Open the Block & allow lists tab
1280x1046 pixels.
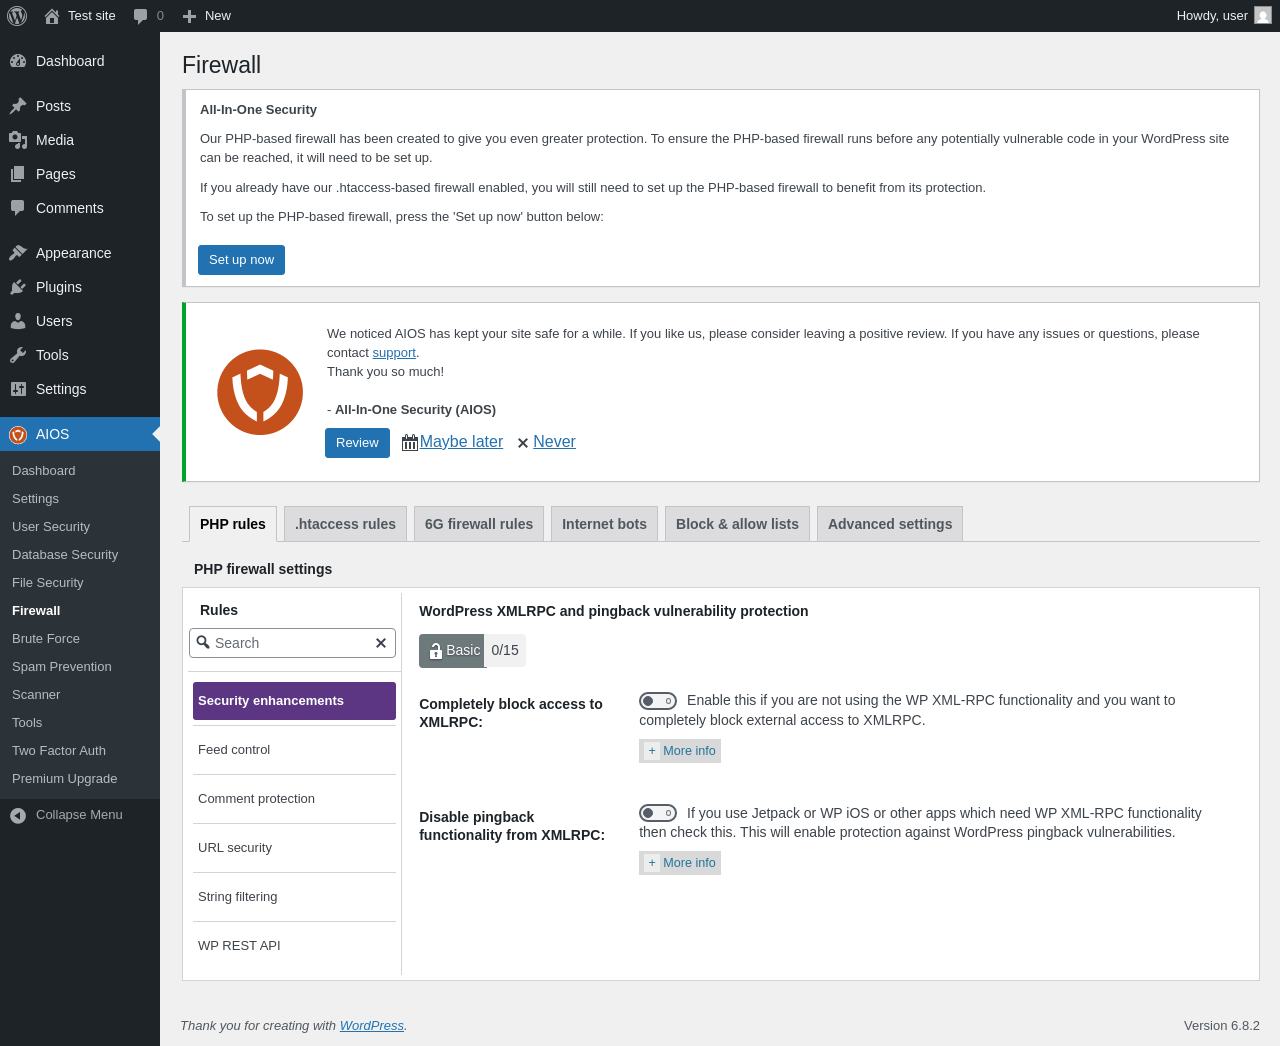[737, 524]
